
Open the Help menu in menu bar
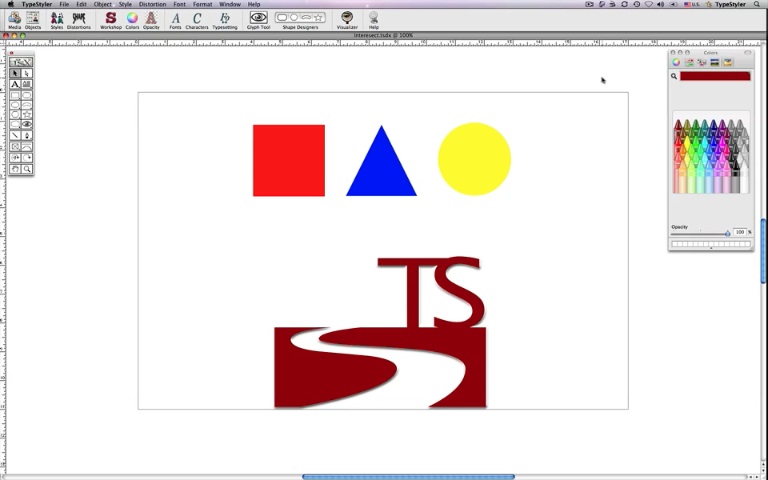[254, 4]
